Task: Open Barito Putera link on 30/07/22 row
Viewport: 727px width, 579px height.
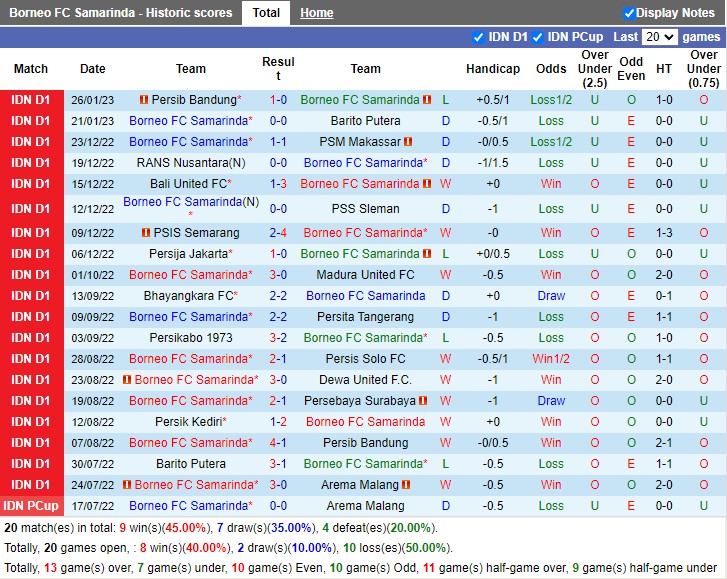Action: [191, 464]
